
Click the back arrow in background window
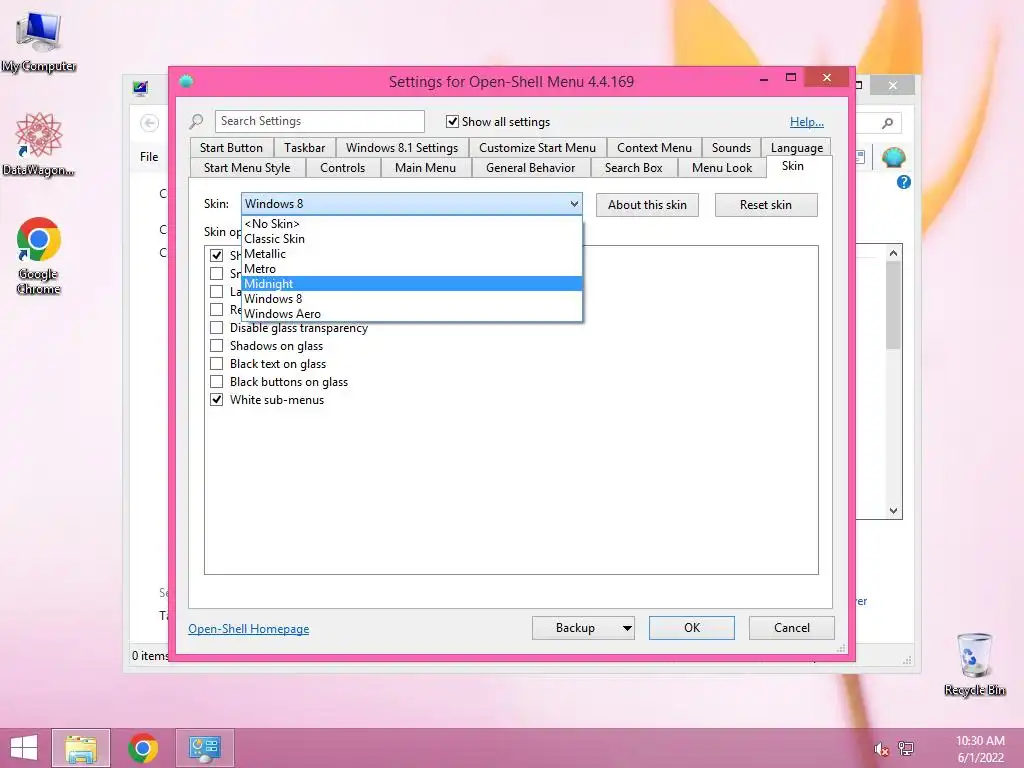click(150, 123)
